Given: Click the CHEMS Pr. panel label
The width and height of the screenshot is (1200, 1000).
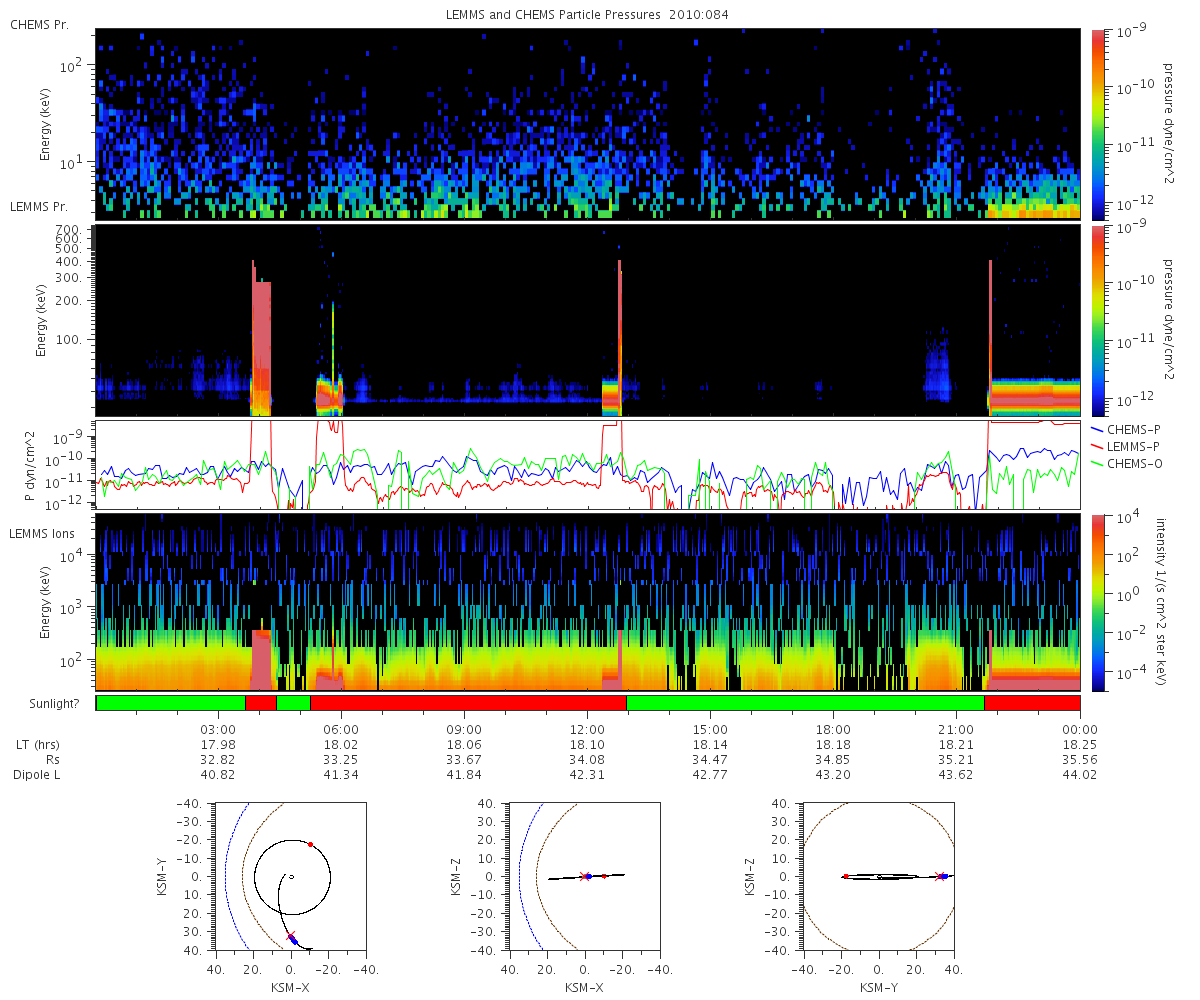Looking at the screenshot, I should point(39,25).
